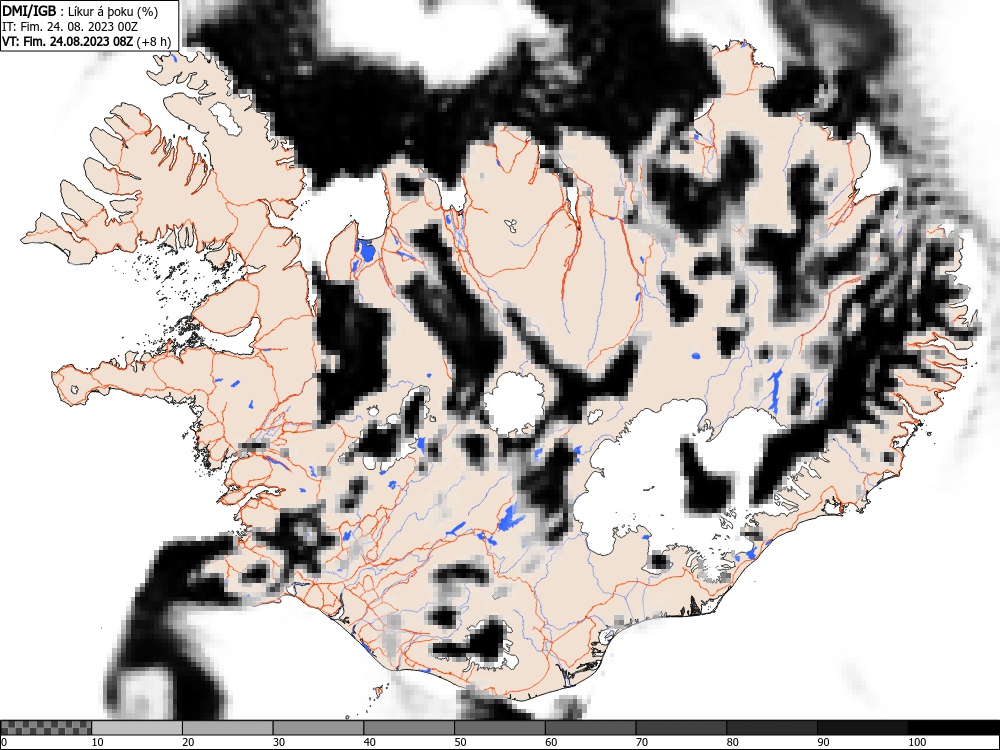Click the legend label "20"
Image resolution: width=1000 pixels, height=750 pixels.
(188, 742)
